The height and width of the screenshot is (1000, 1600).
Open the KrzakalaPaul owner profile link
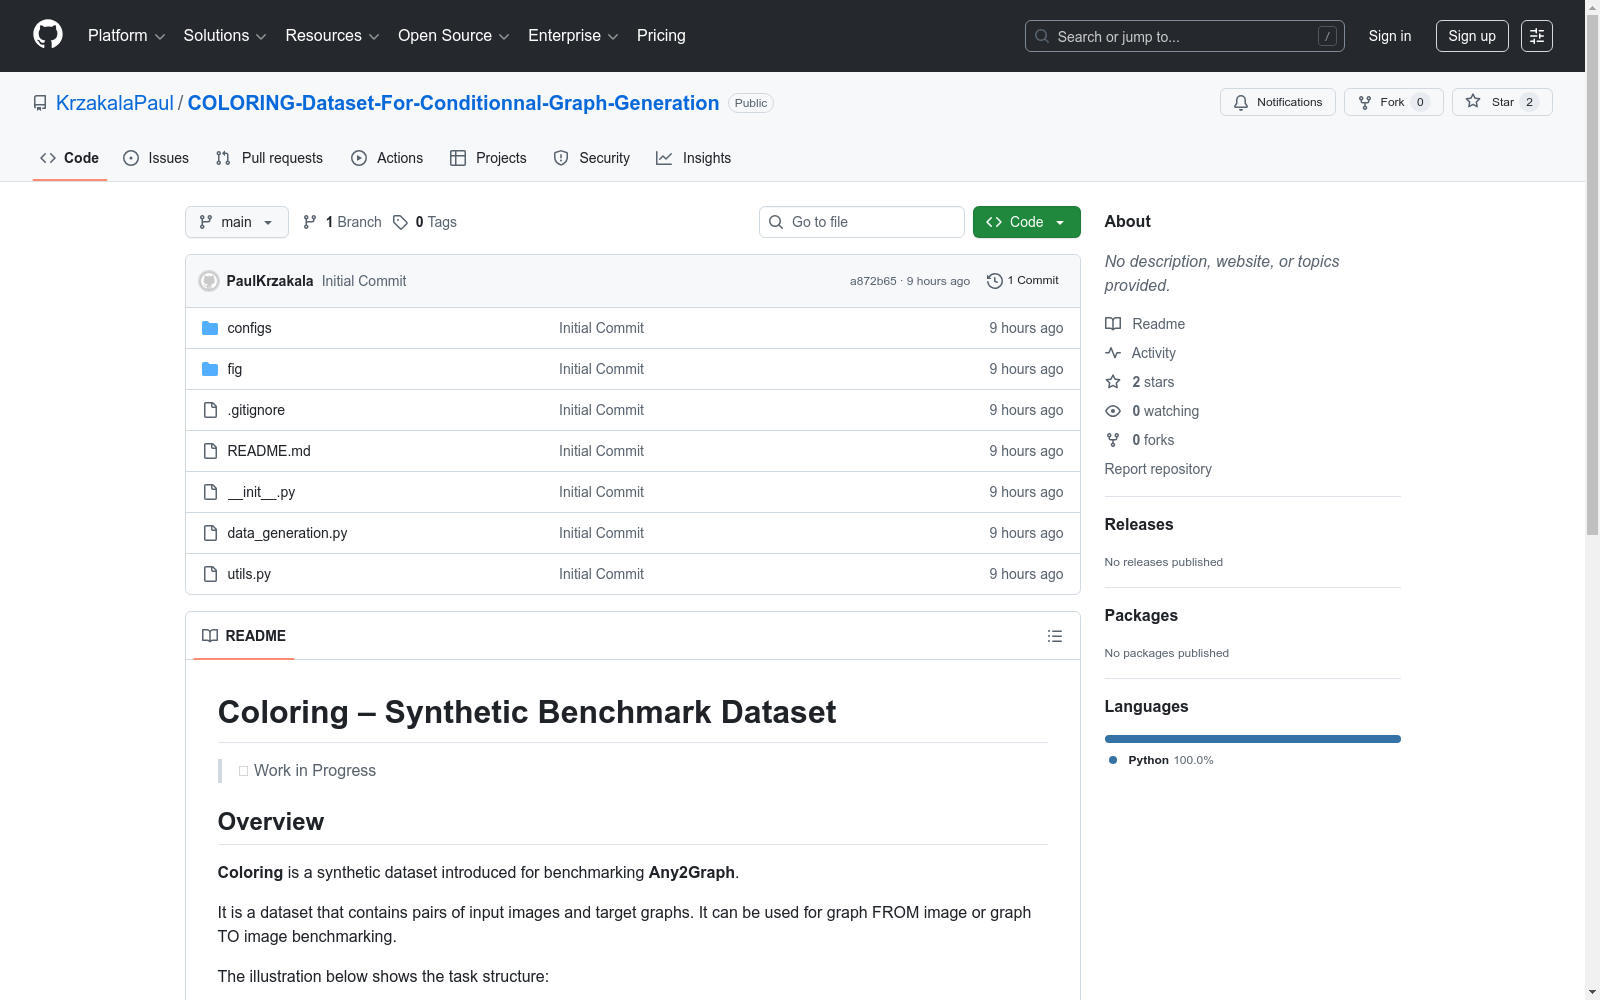[x=115, y=103]
